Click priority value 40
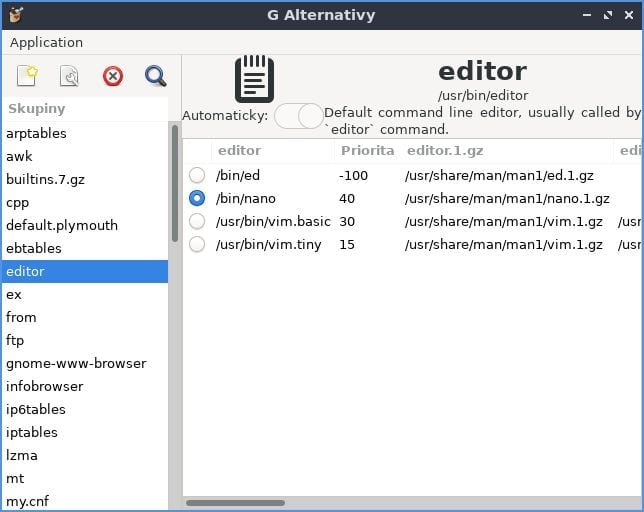 coord(347,199)
